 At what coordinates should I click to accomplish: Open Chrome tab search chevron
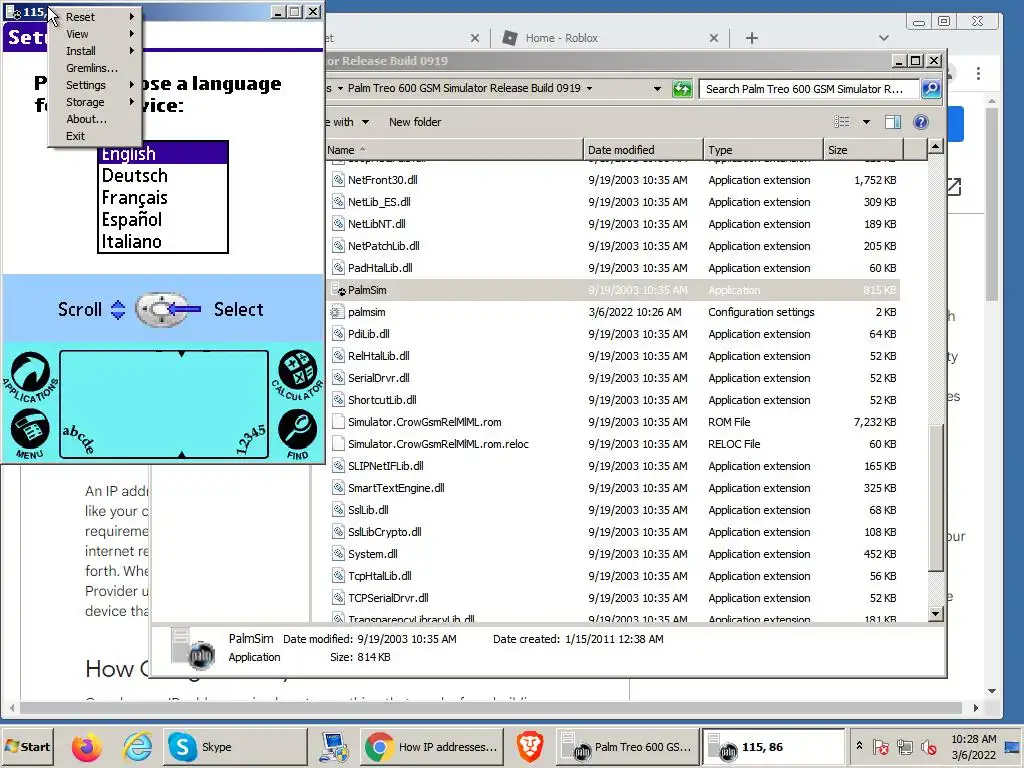(884, 38)
